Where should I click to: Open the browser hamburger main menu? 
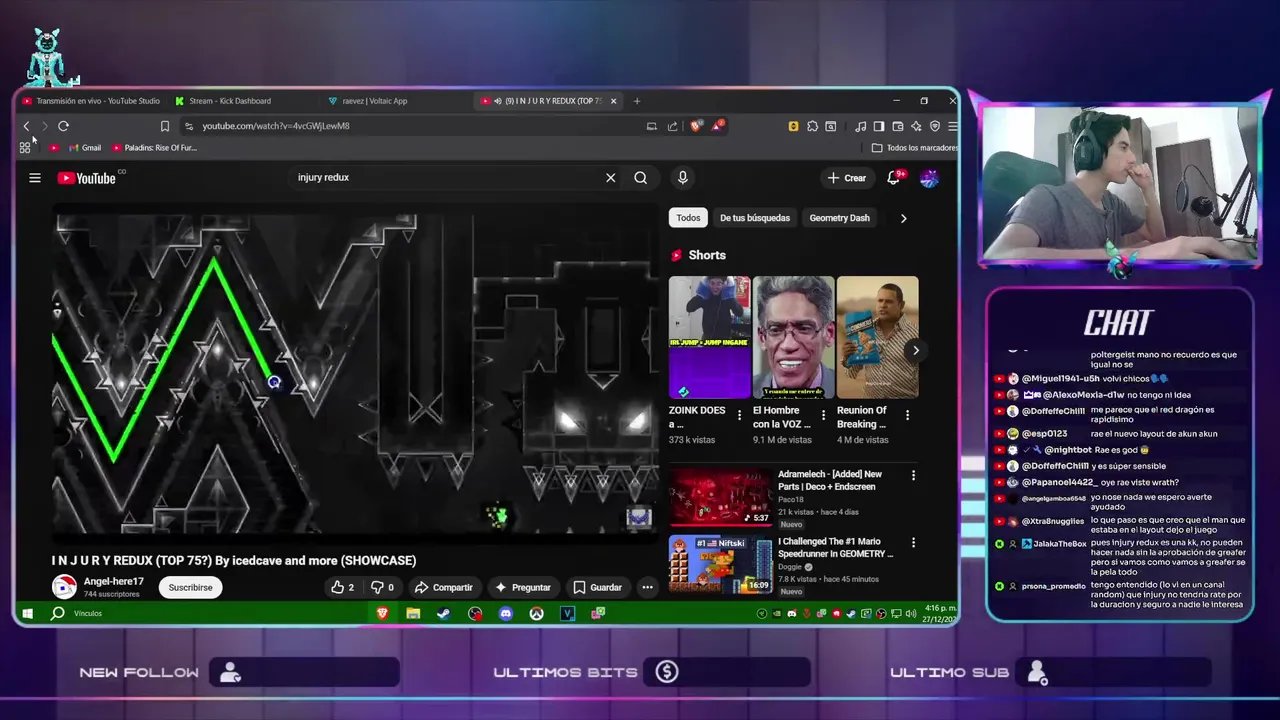(x=953, y=126)
